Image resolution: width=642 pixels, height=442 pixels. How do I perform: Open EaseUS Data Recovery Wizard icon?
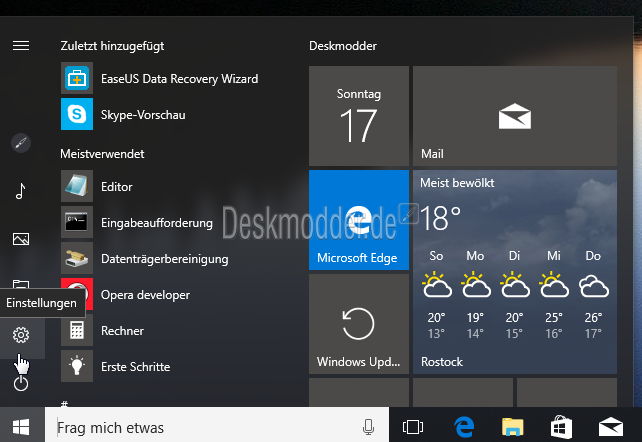[x=77, y=78]
